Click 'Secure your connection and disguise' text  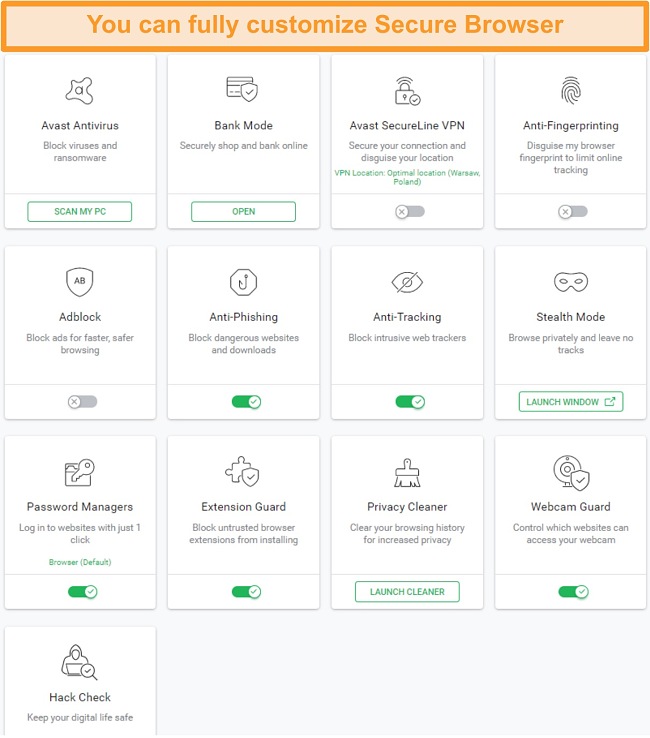[x=407, y=152]
